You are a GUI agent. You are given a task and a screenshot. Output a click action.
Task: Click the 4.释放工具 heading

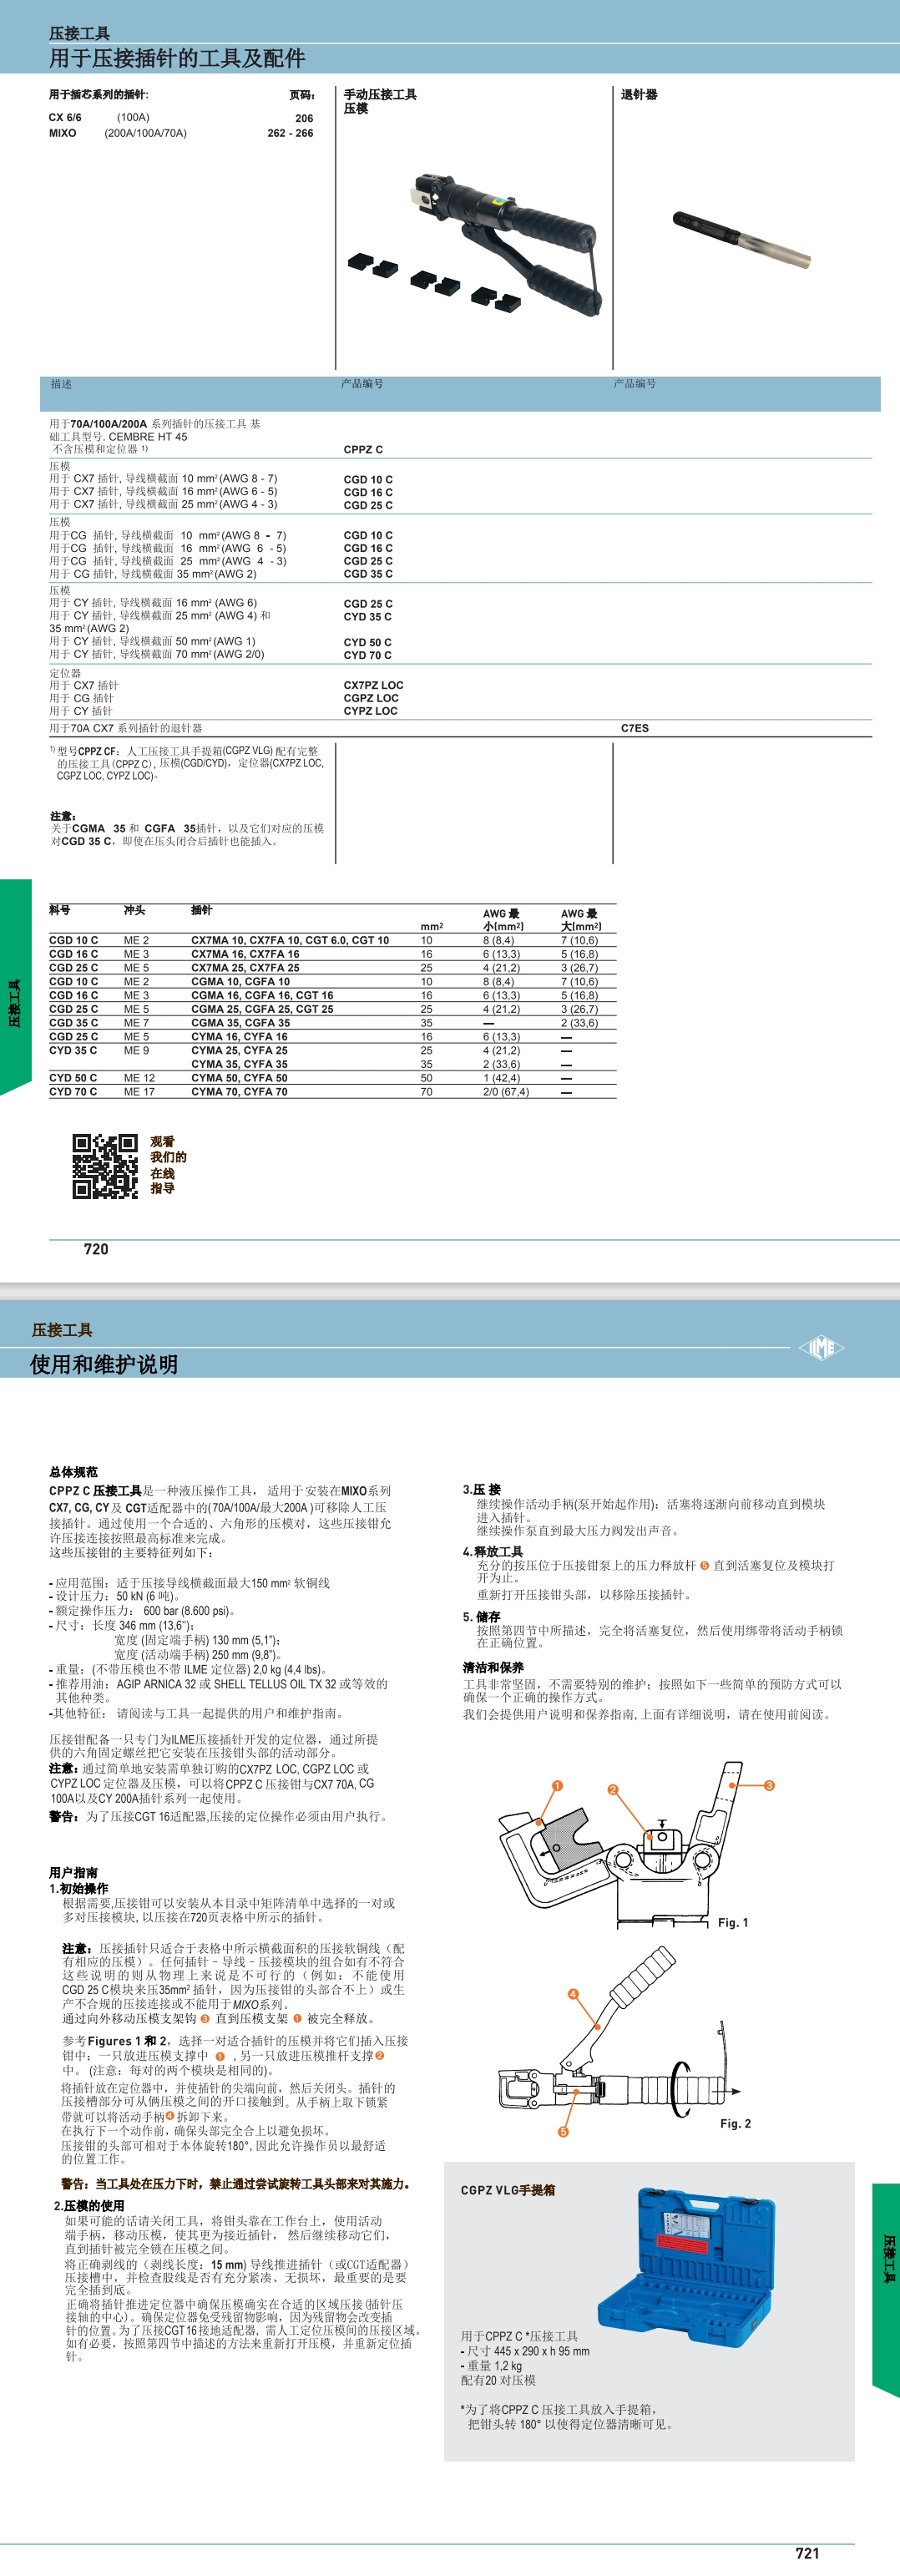(x=492, y=1551)
